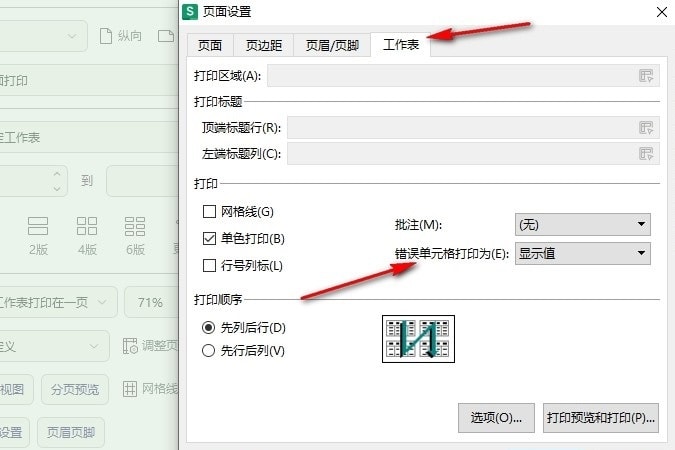Enable the 网格线(G) checkbox
Image resolution: width=675 pixels, height=450 pixels.
tap(209, 211)
